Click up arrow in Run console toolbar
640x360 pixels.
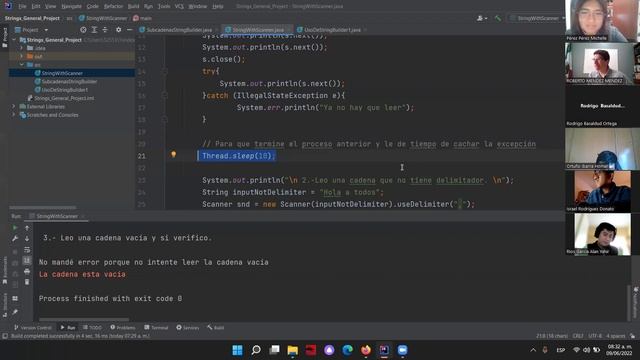(27, 228)
